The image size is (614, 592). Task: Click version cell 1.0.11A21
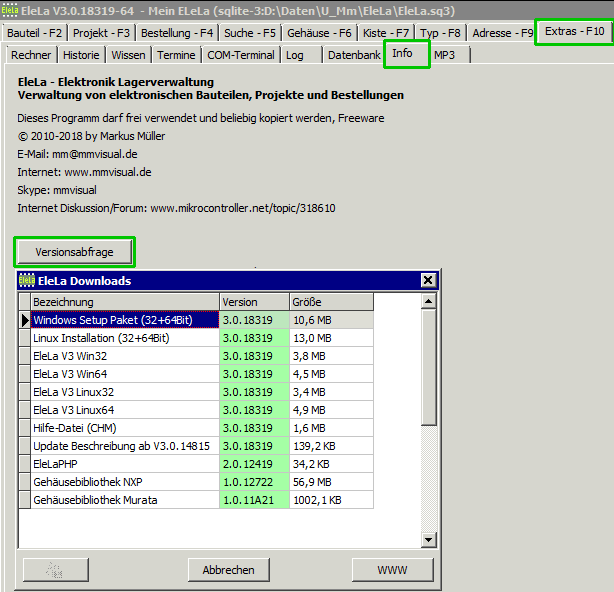coord(255,500)
